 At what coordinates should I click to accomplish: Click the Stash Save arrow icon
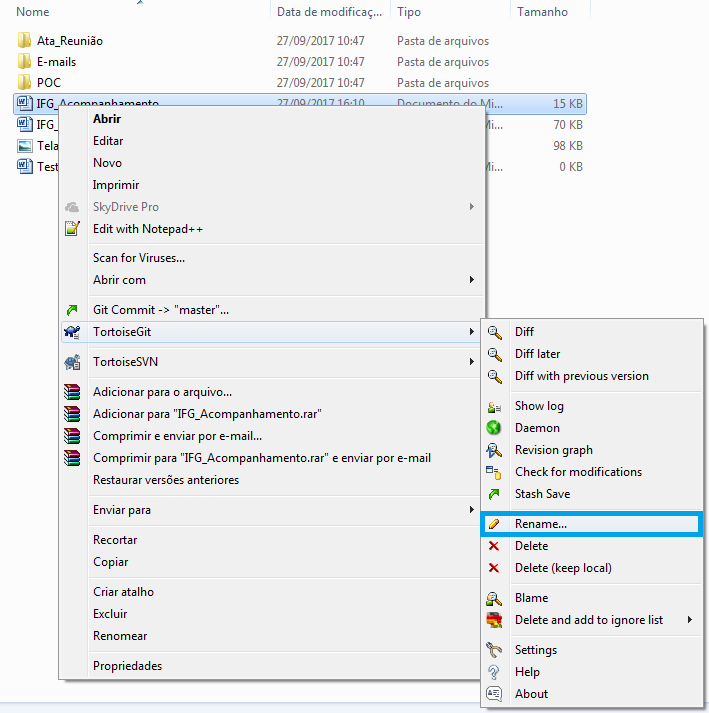(x=493, y=494)
